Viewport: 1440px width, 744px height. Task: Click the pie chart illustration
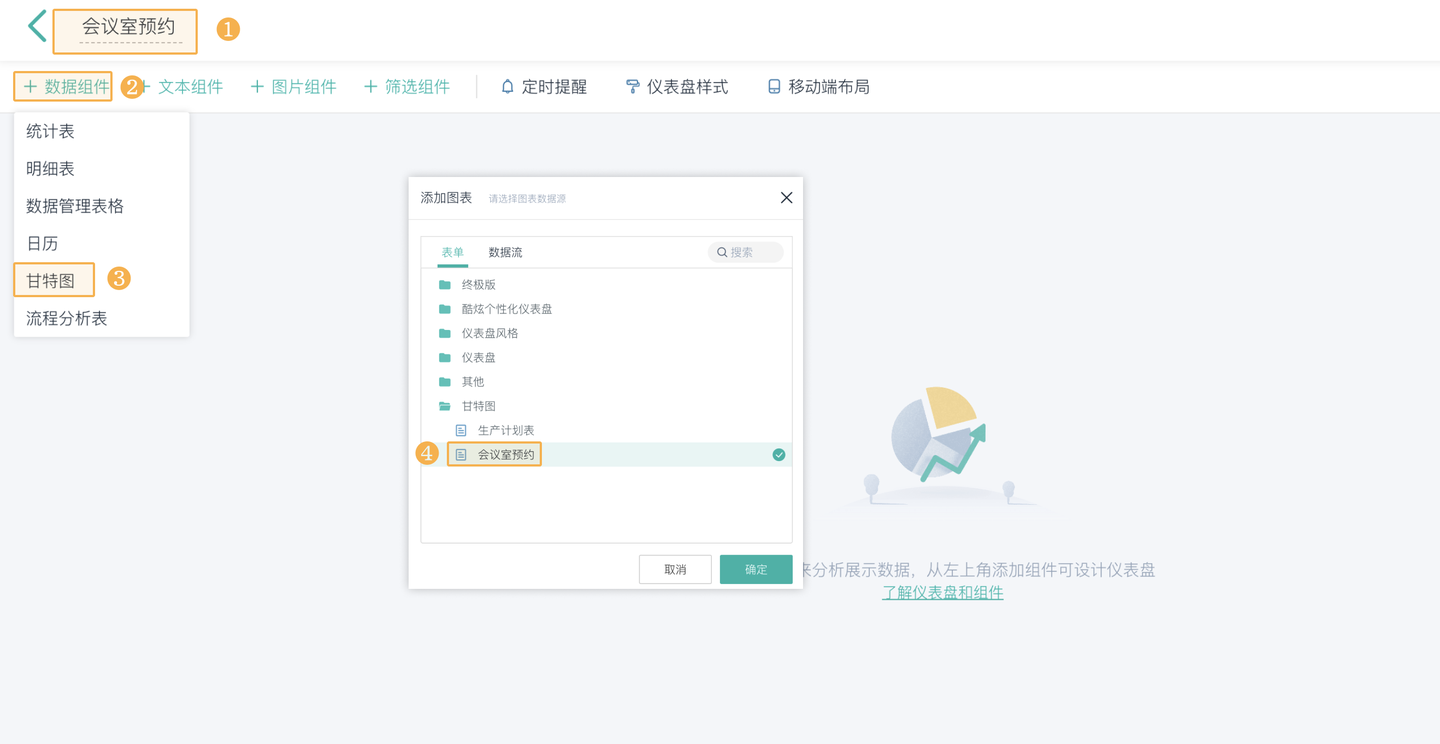(937, 432)
